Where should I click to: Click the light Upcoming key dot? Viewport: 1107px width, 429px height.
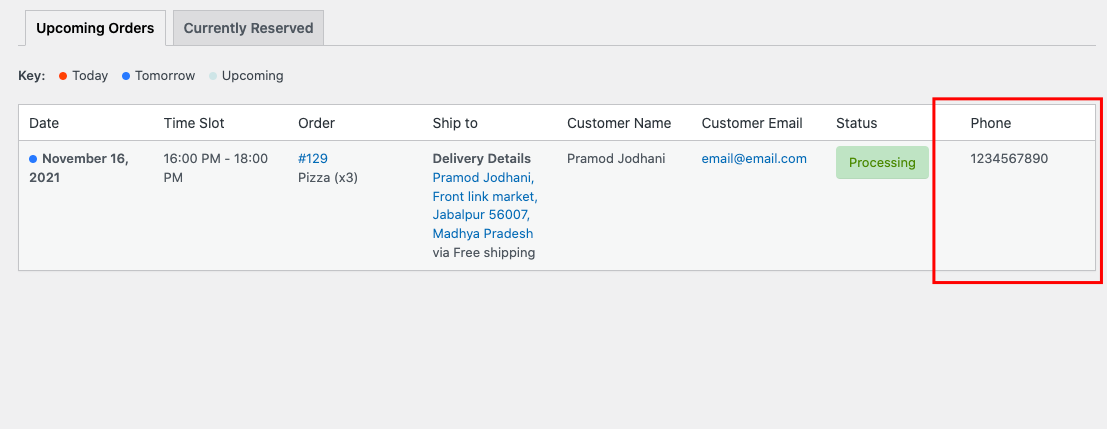pyautogui.click(x=213, y=76)
